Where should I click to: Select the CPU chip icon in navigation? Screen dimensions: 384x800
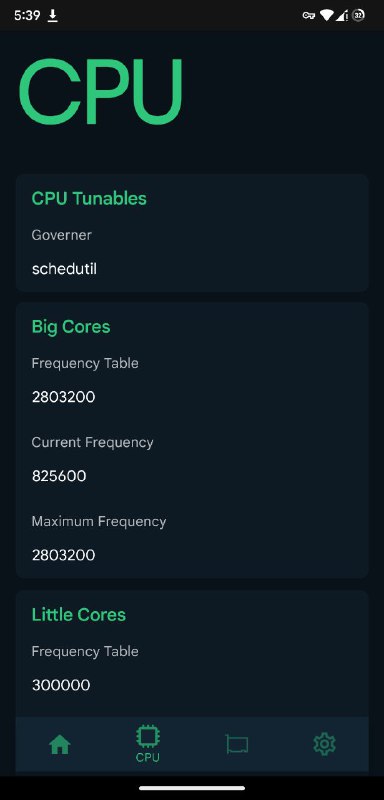(148, 737)
